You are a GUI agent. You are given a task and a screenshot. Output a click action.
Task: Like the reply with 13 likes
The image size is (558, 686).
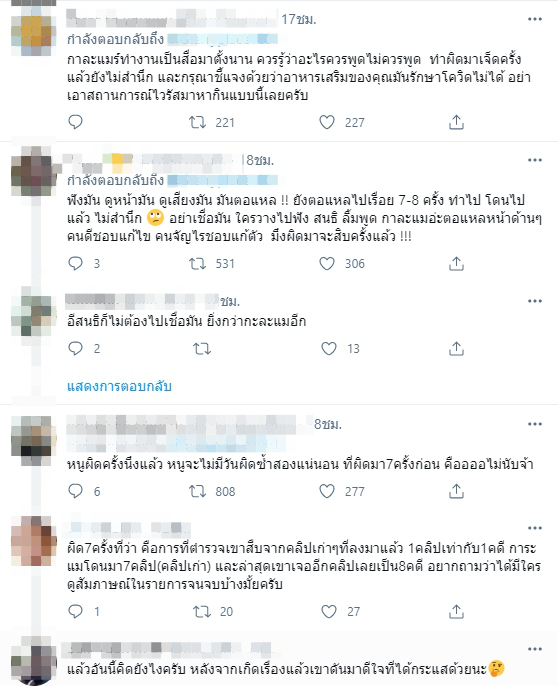pyautogui.click(x=329, y=348)
